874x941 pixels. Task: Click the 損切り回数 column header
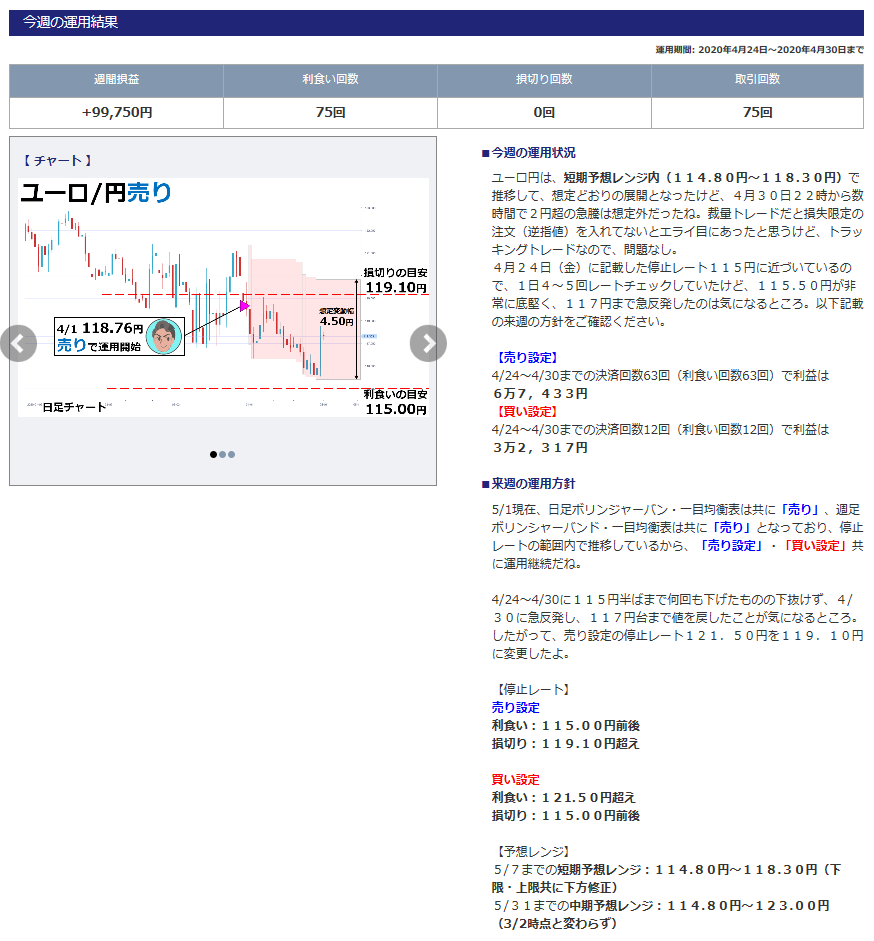coord(544,80)
